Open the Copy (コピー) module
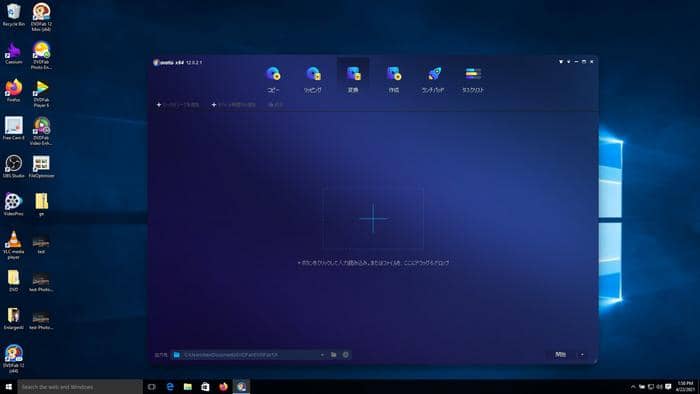700x394 pixels. (273, 79)
